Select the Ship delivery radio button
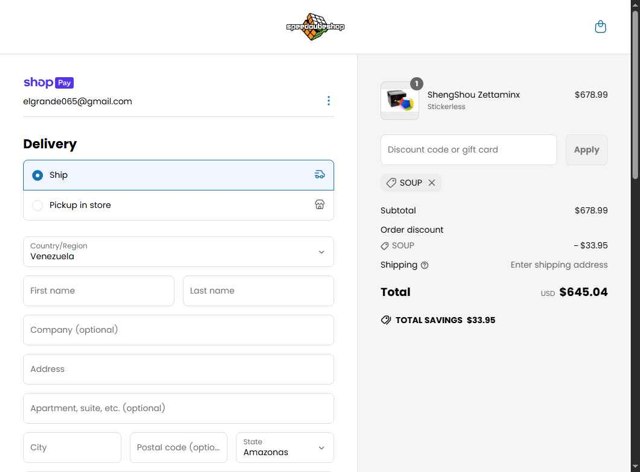 38,175
